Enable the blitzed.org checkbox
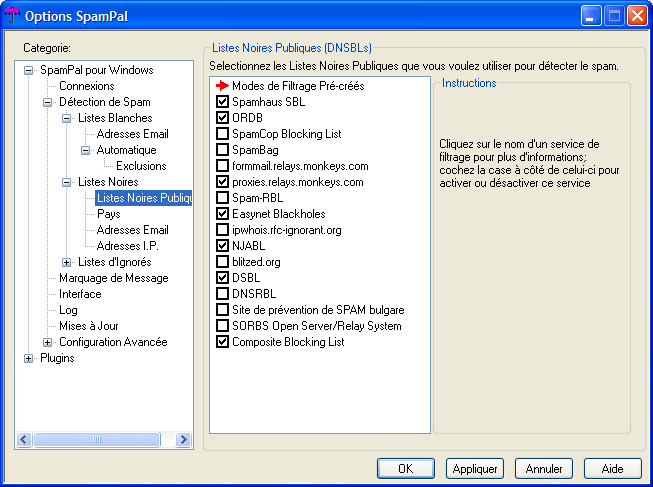The height and width of the screenshot is (487, 653). [x=222, y=262]
